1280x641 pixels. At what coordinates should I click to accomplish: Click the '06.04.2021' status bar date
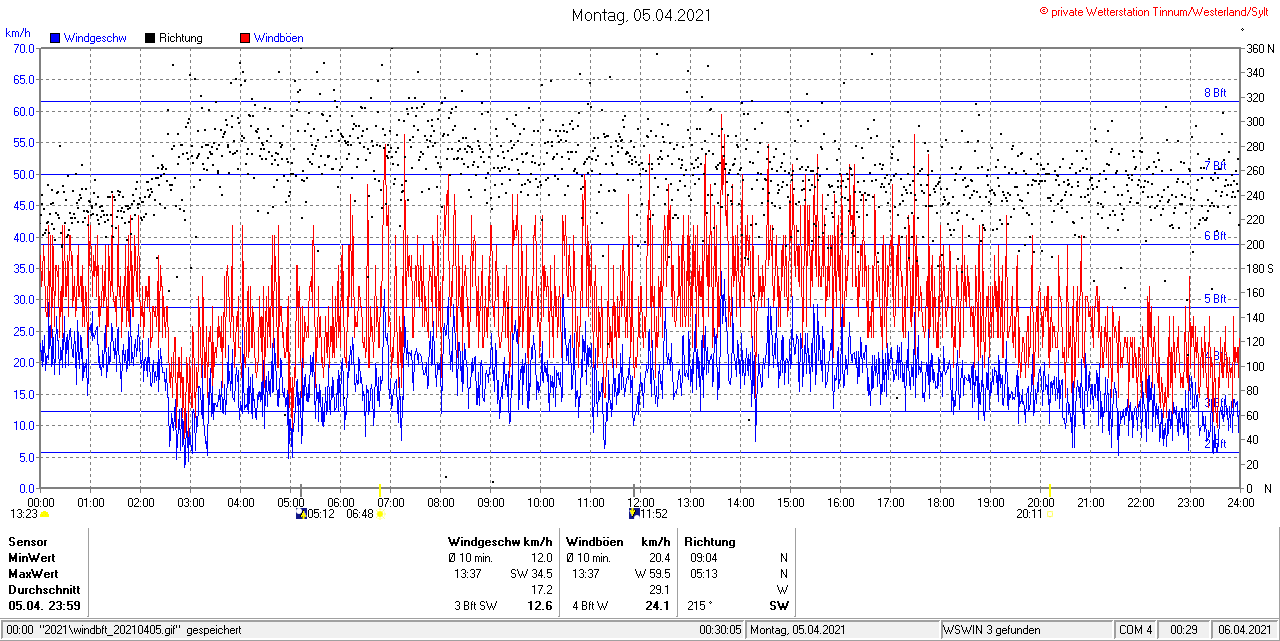click(x=1244, y=630)
